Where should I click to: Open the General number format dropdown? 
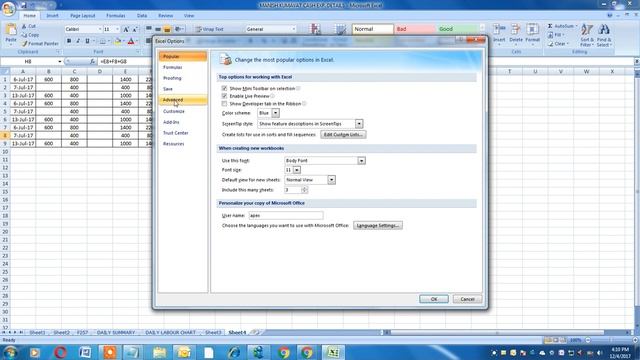293,29
